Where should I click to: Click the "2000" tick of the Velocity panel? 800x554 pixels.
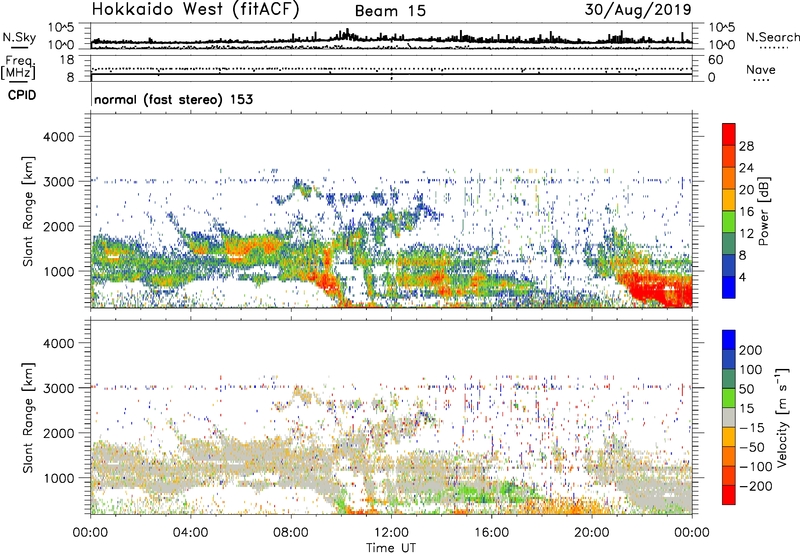pyautogui.click(x=59, y=433)
